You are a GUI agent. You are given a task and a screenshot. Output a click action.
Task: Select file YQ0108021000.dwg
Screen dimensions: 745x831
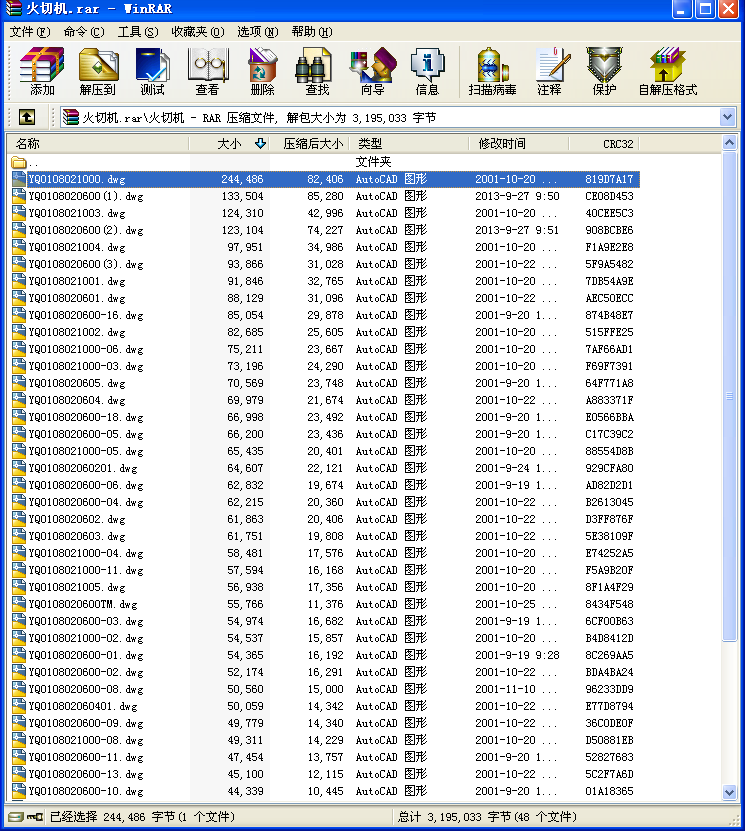pyautogui.click(x=325, y=179)
